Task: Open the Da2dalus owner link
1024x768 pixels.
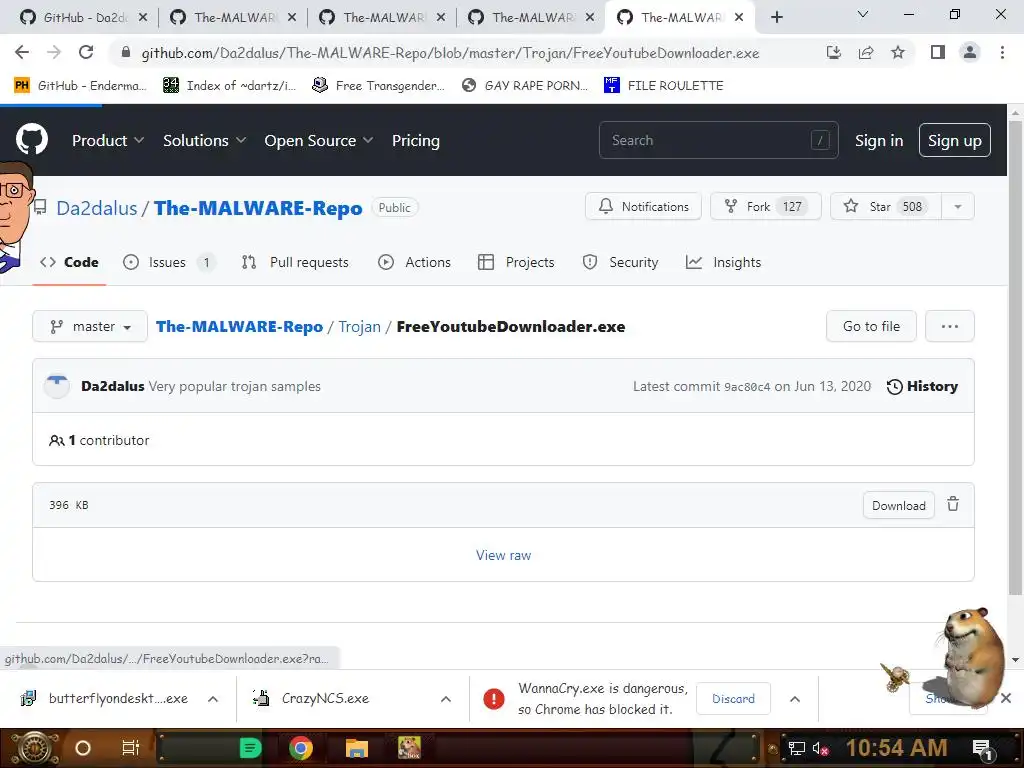Action: [97, 208]
